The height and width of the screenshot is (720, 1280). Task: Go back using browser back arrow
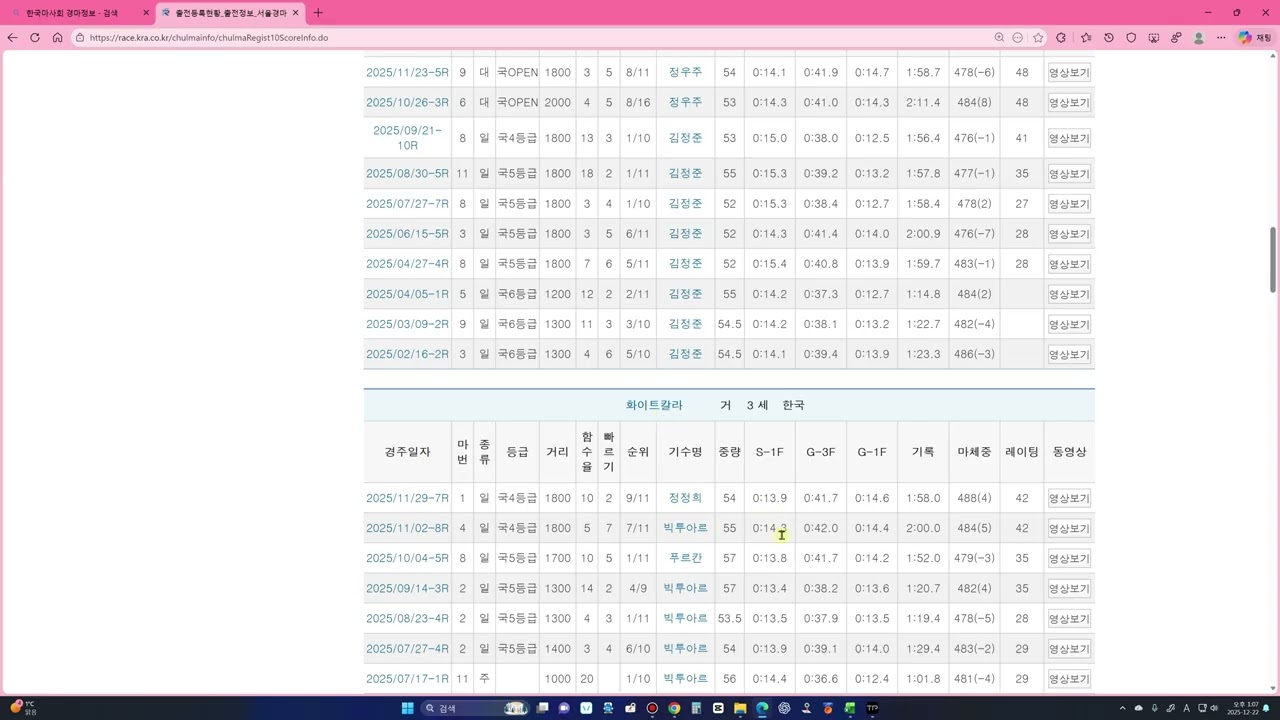12,37
